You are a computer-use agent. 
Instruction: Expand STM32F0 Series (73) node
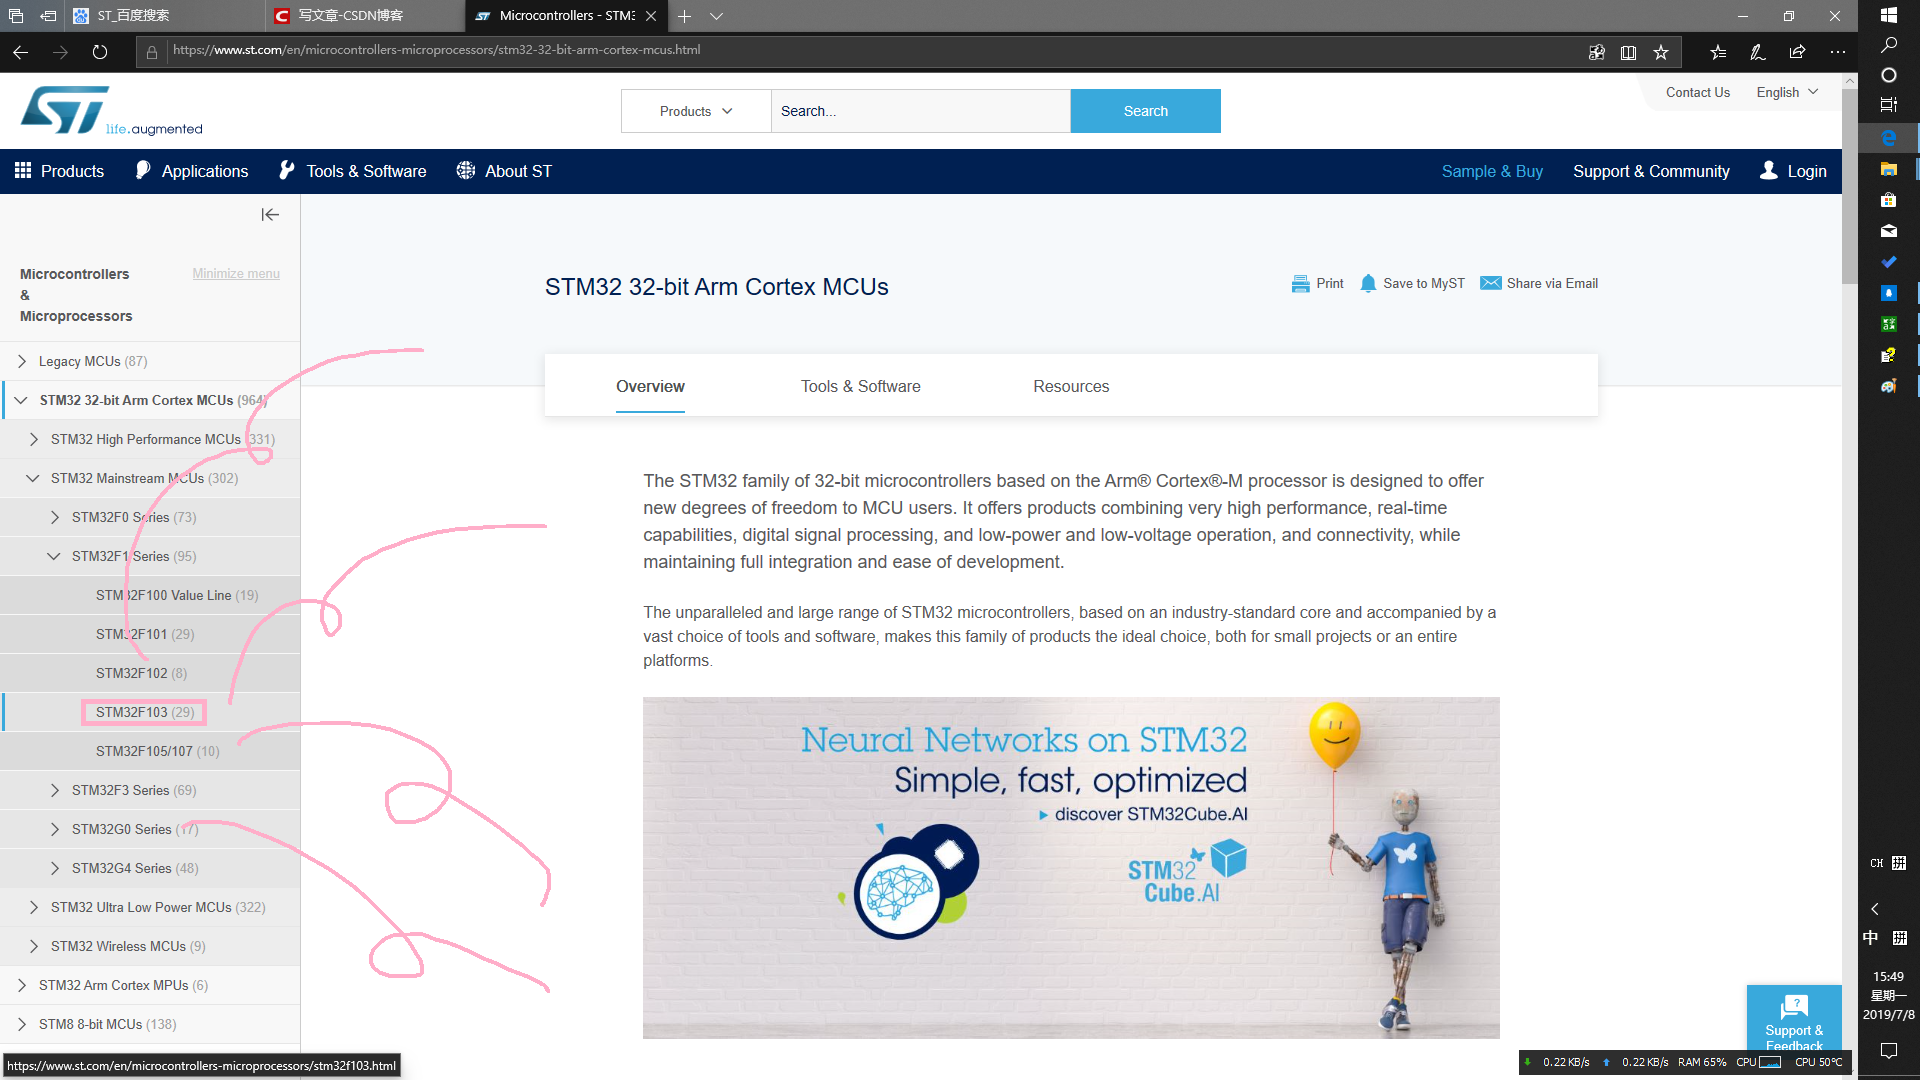click(55, 517)
